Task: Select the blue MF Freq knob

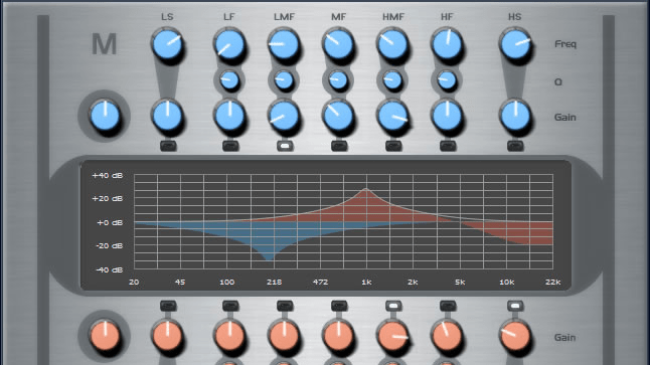Action: (x=338, y=44)
